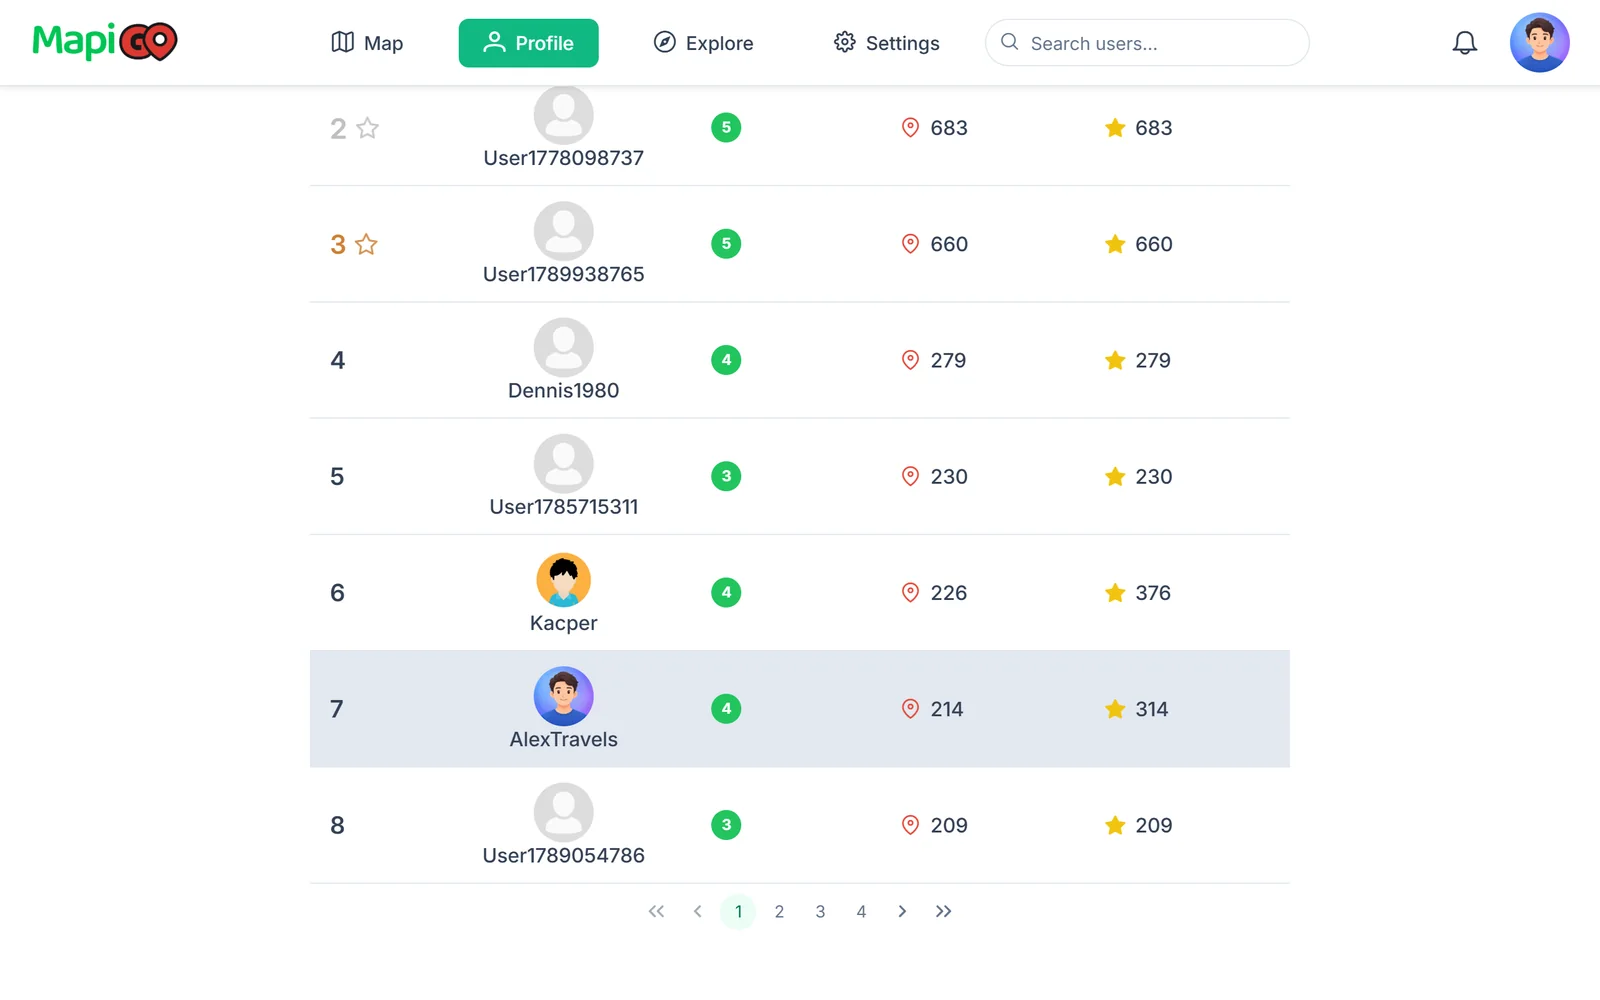Image resolution: width=1600 pixels, height=1000 pixels.
Task: Open the Explore tab
Action: [x=703, y=43]
